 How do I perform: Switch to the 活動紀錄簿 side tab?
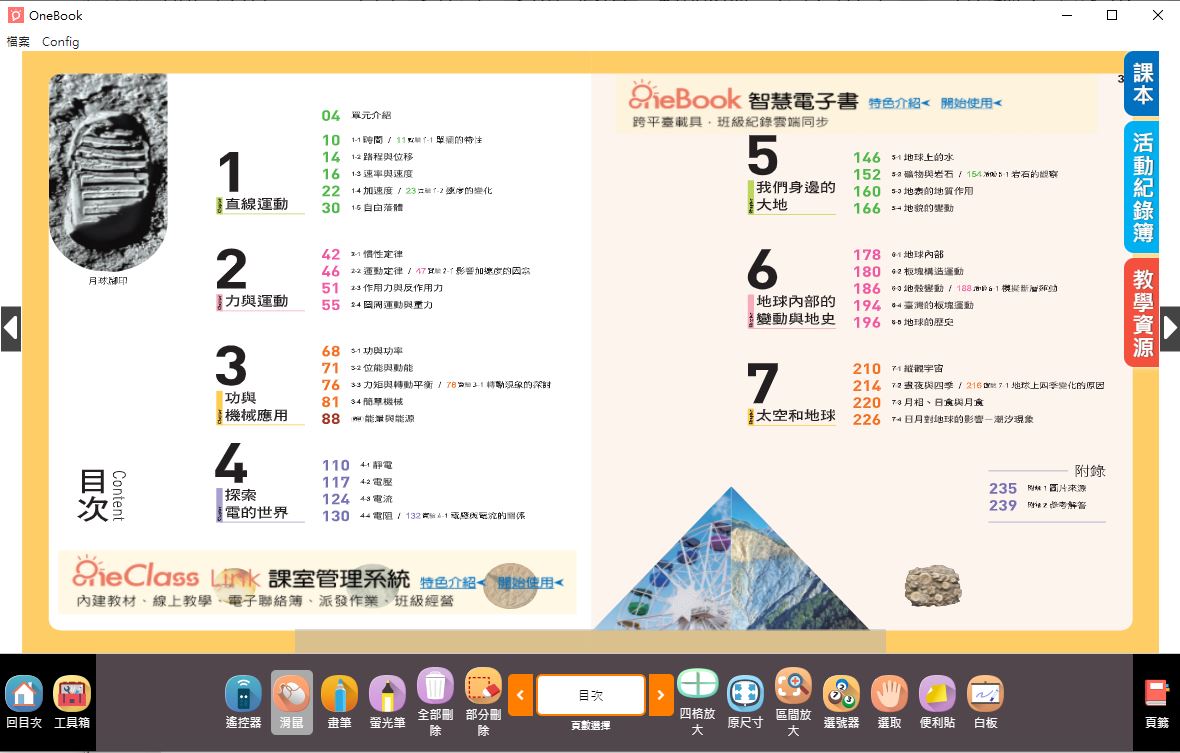1142,187
